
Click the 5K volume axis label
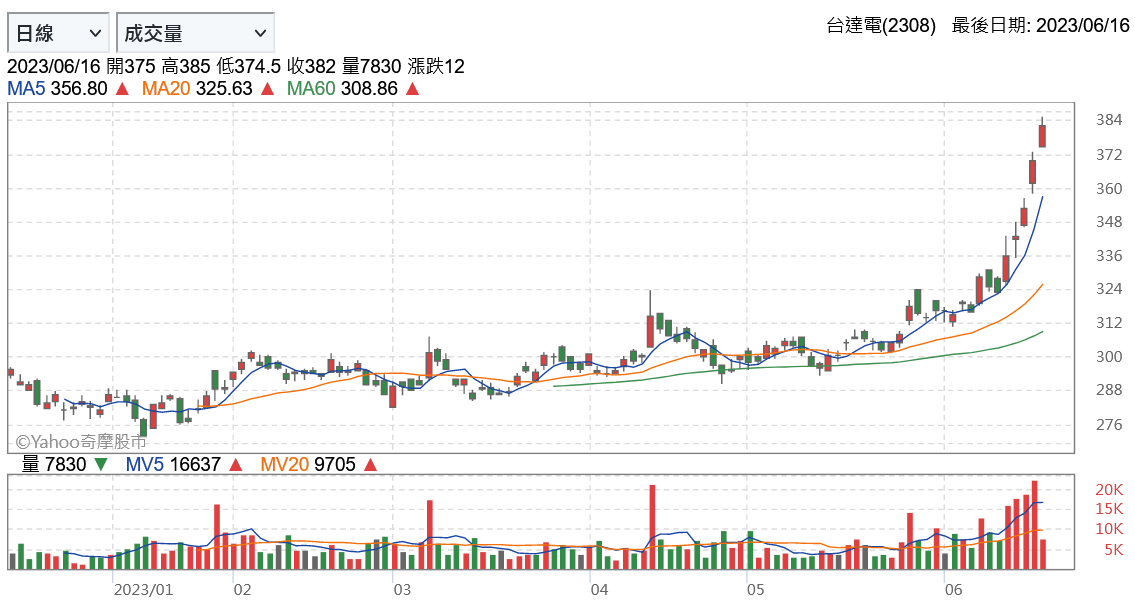tap(1113, 550)
